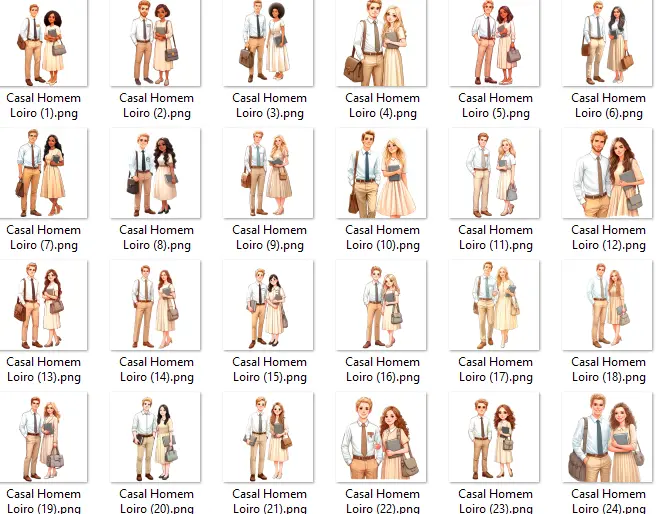Select thumbnail of Casal Homem Loiro (19).png
The width and height of the screenshot is (658, 514).
point(43,437)
